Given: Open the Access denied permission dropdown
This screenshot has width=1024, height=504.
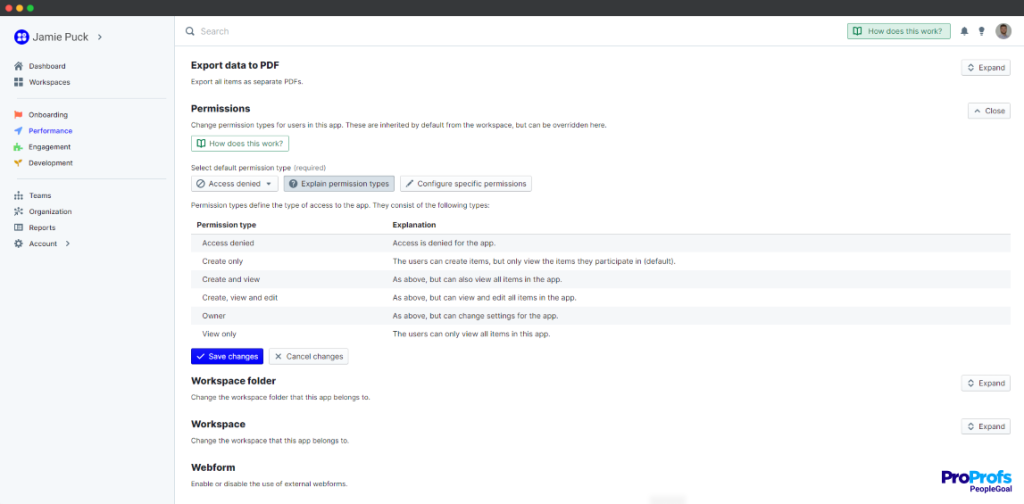Looking at the screenshot, I should (x=234, y=184).
